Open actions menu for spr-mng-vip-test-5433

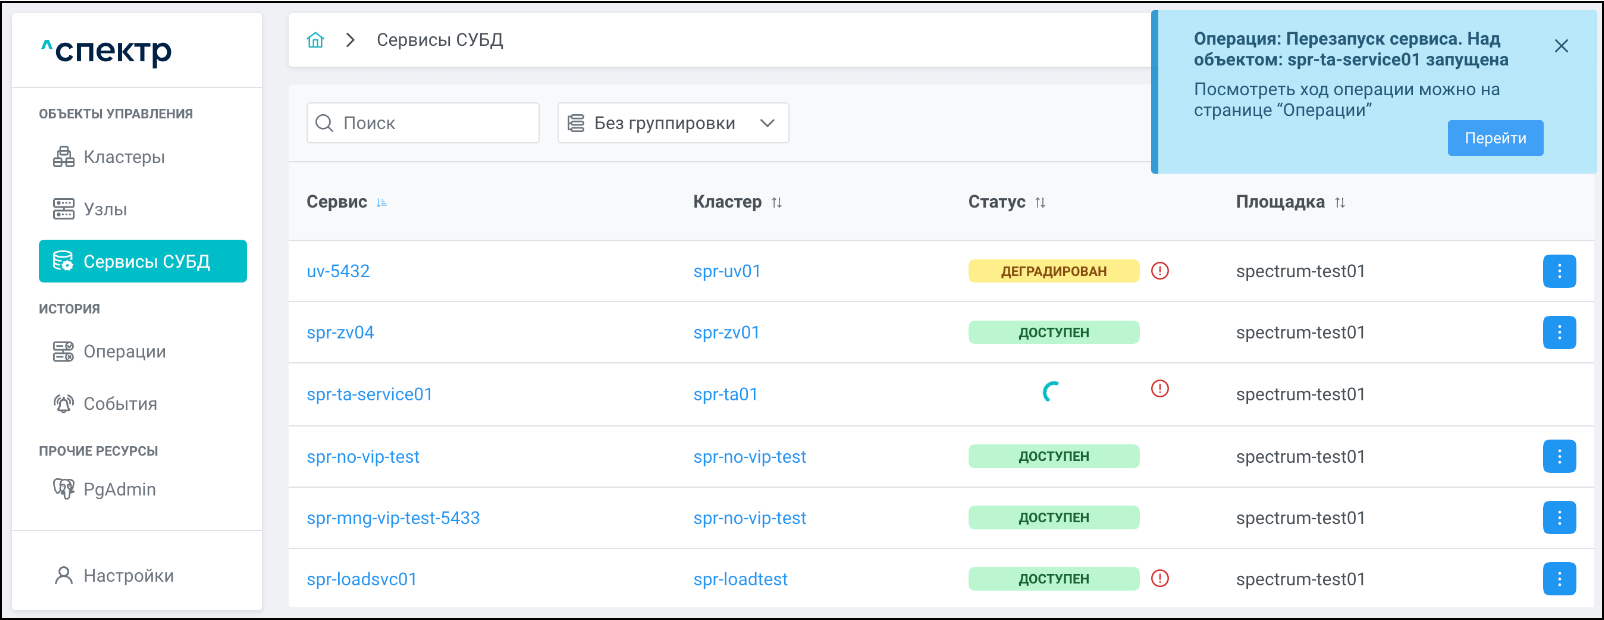(x=1559, y=517)
